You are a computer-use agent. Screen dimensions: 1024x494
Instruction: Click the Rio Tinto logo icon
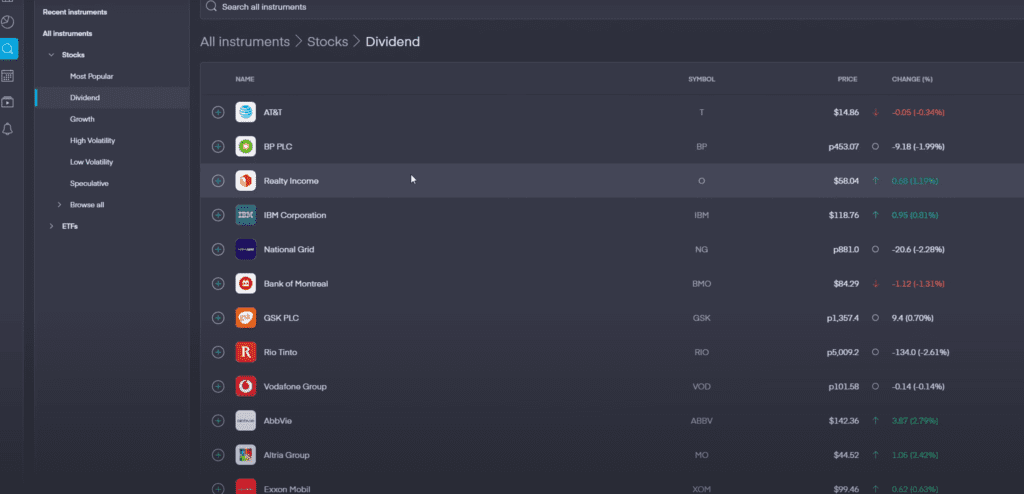point(246,352)
